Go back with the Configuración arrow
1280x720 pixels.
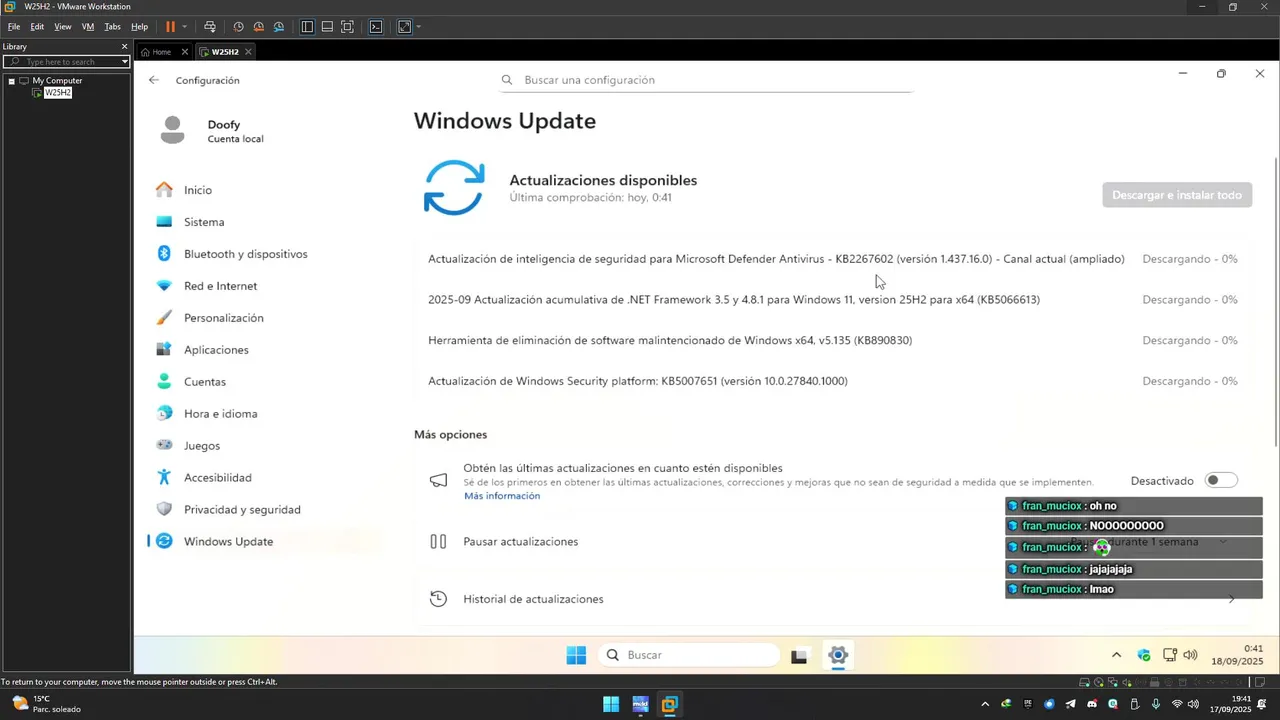(153, 80)
